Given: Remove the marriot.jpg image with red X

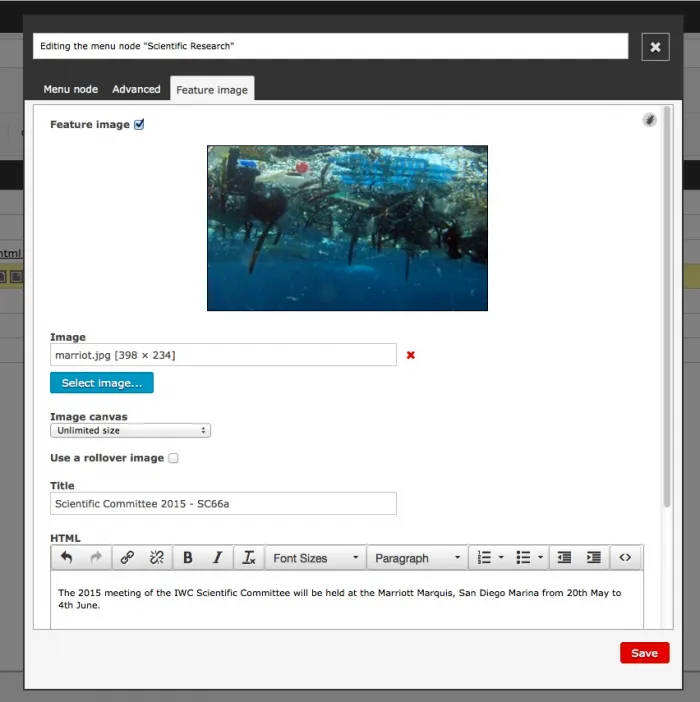Looking at the screenshot, I should pyautogui.click(x=410, y=355).
